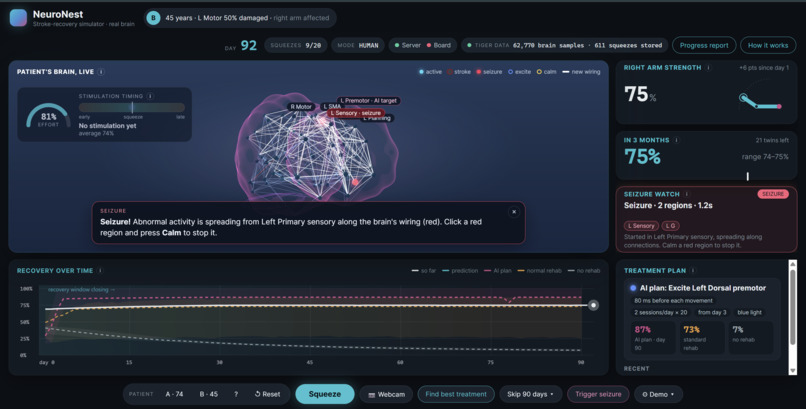Toggle the no rehab line legend
The width and height of the screenshot is (806, 409).
[583, 271]
